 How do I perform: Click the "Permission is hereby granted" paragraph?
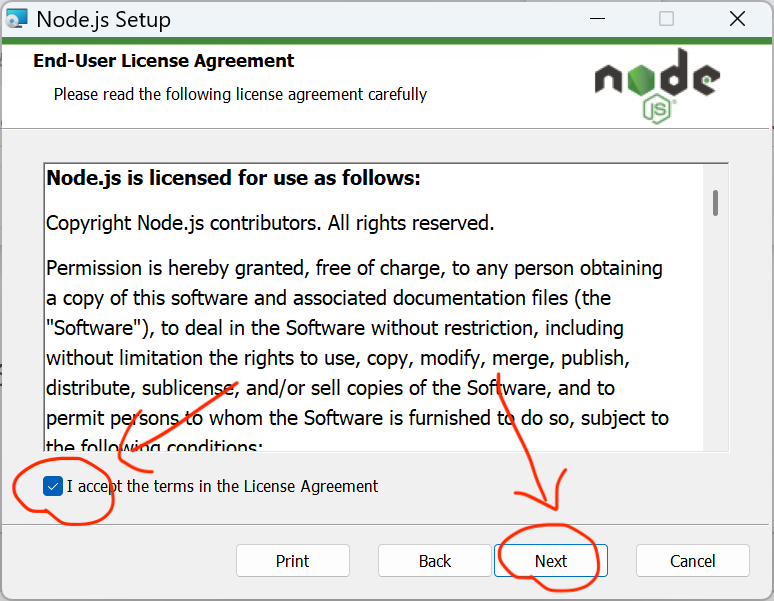point(355,327)
